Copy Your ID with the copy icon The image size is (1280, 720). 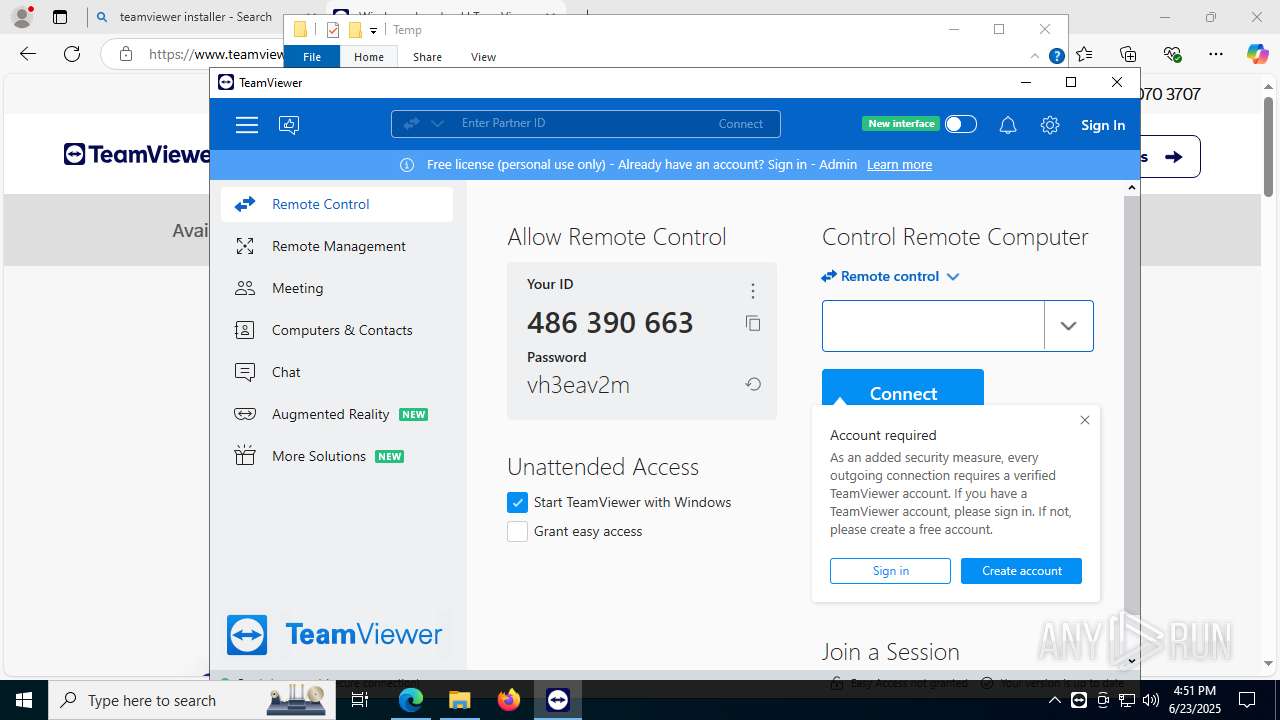(753, 323)
